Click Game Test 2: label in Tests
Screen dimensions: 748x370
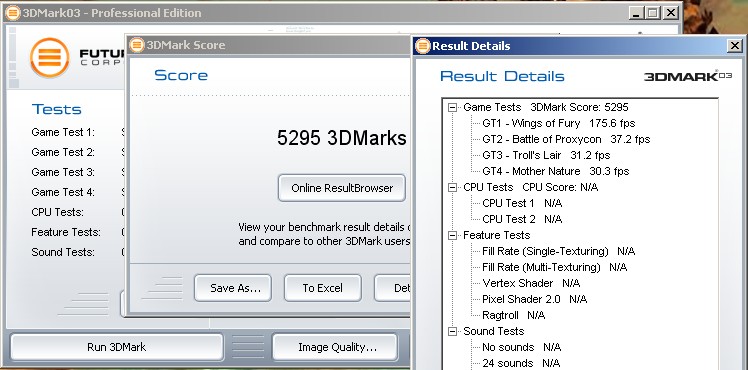[x=63, y=152]
